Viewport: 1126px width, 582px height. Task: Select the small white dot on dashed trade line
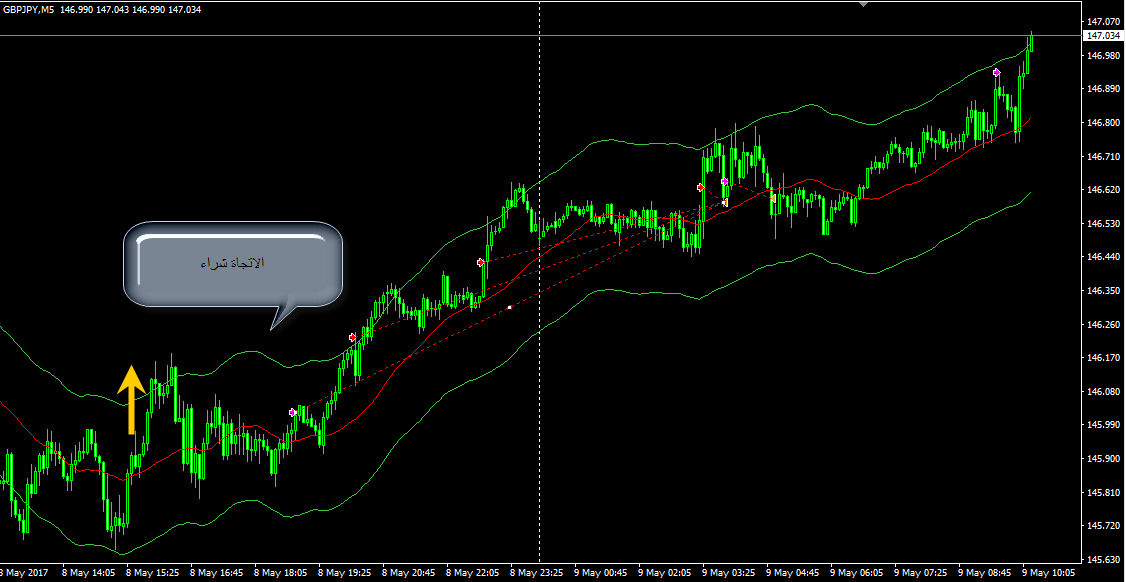tap(510, 307)
